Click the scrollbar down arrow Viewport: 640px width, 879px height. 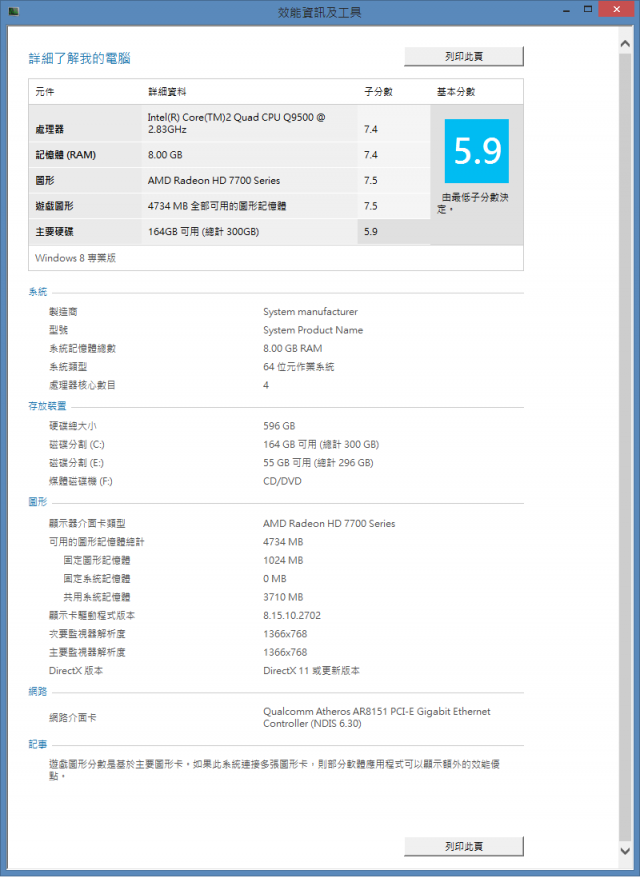(625, 851)
